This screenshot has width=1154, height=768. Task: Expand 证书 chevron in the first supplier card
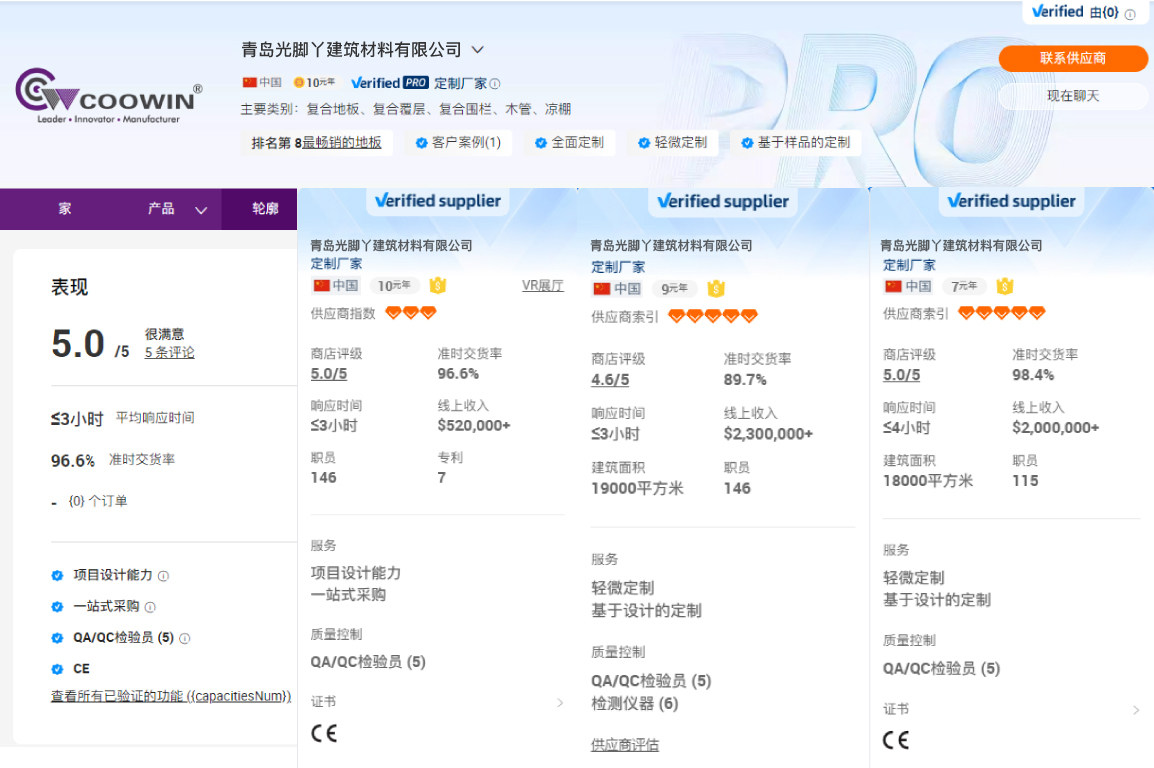click(560, 703)
